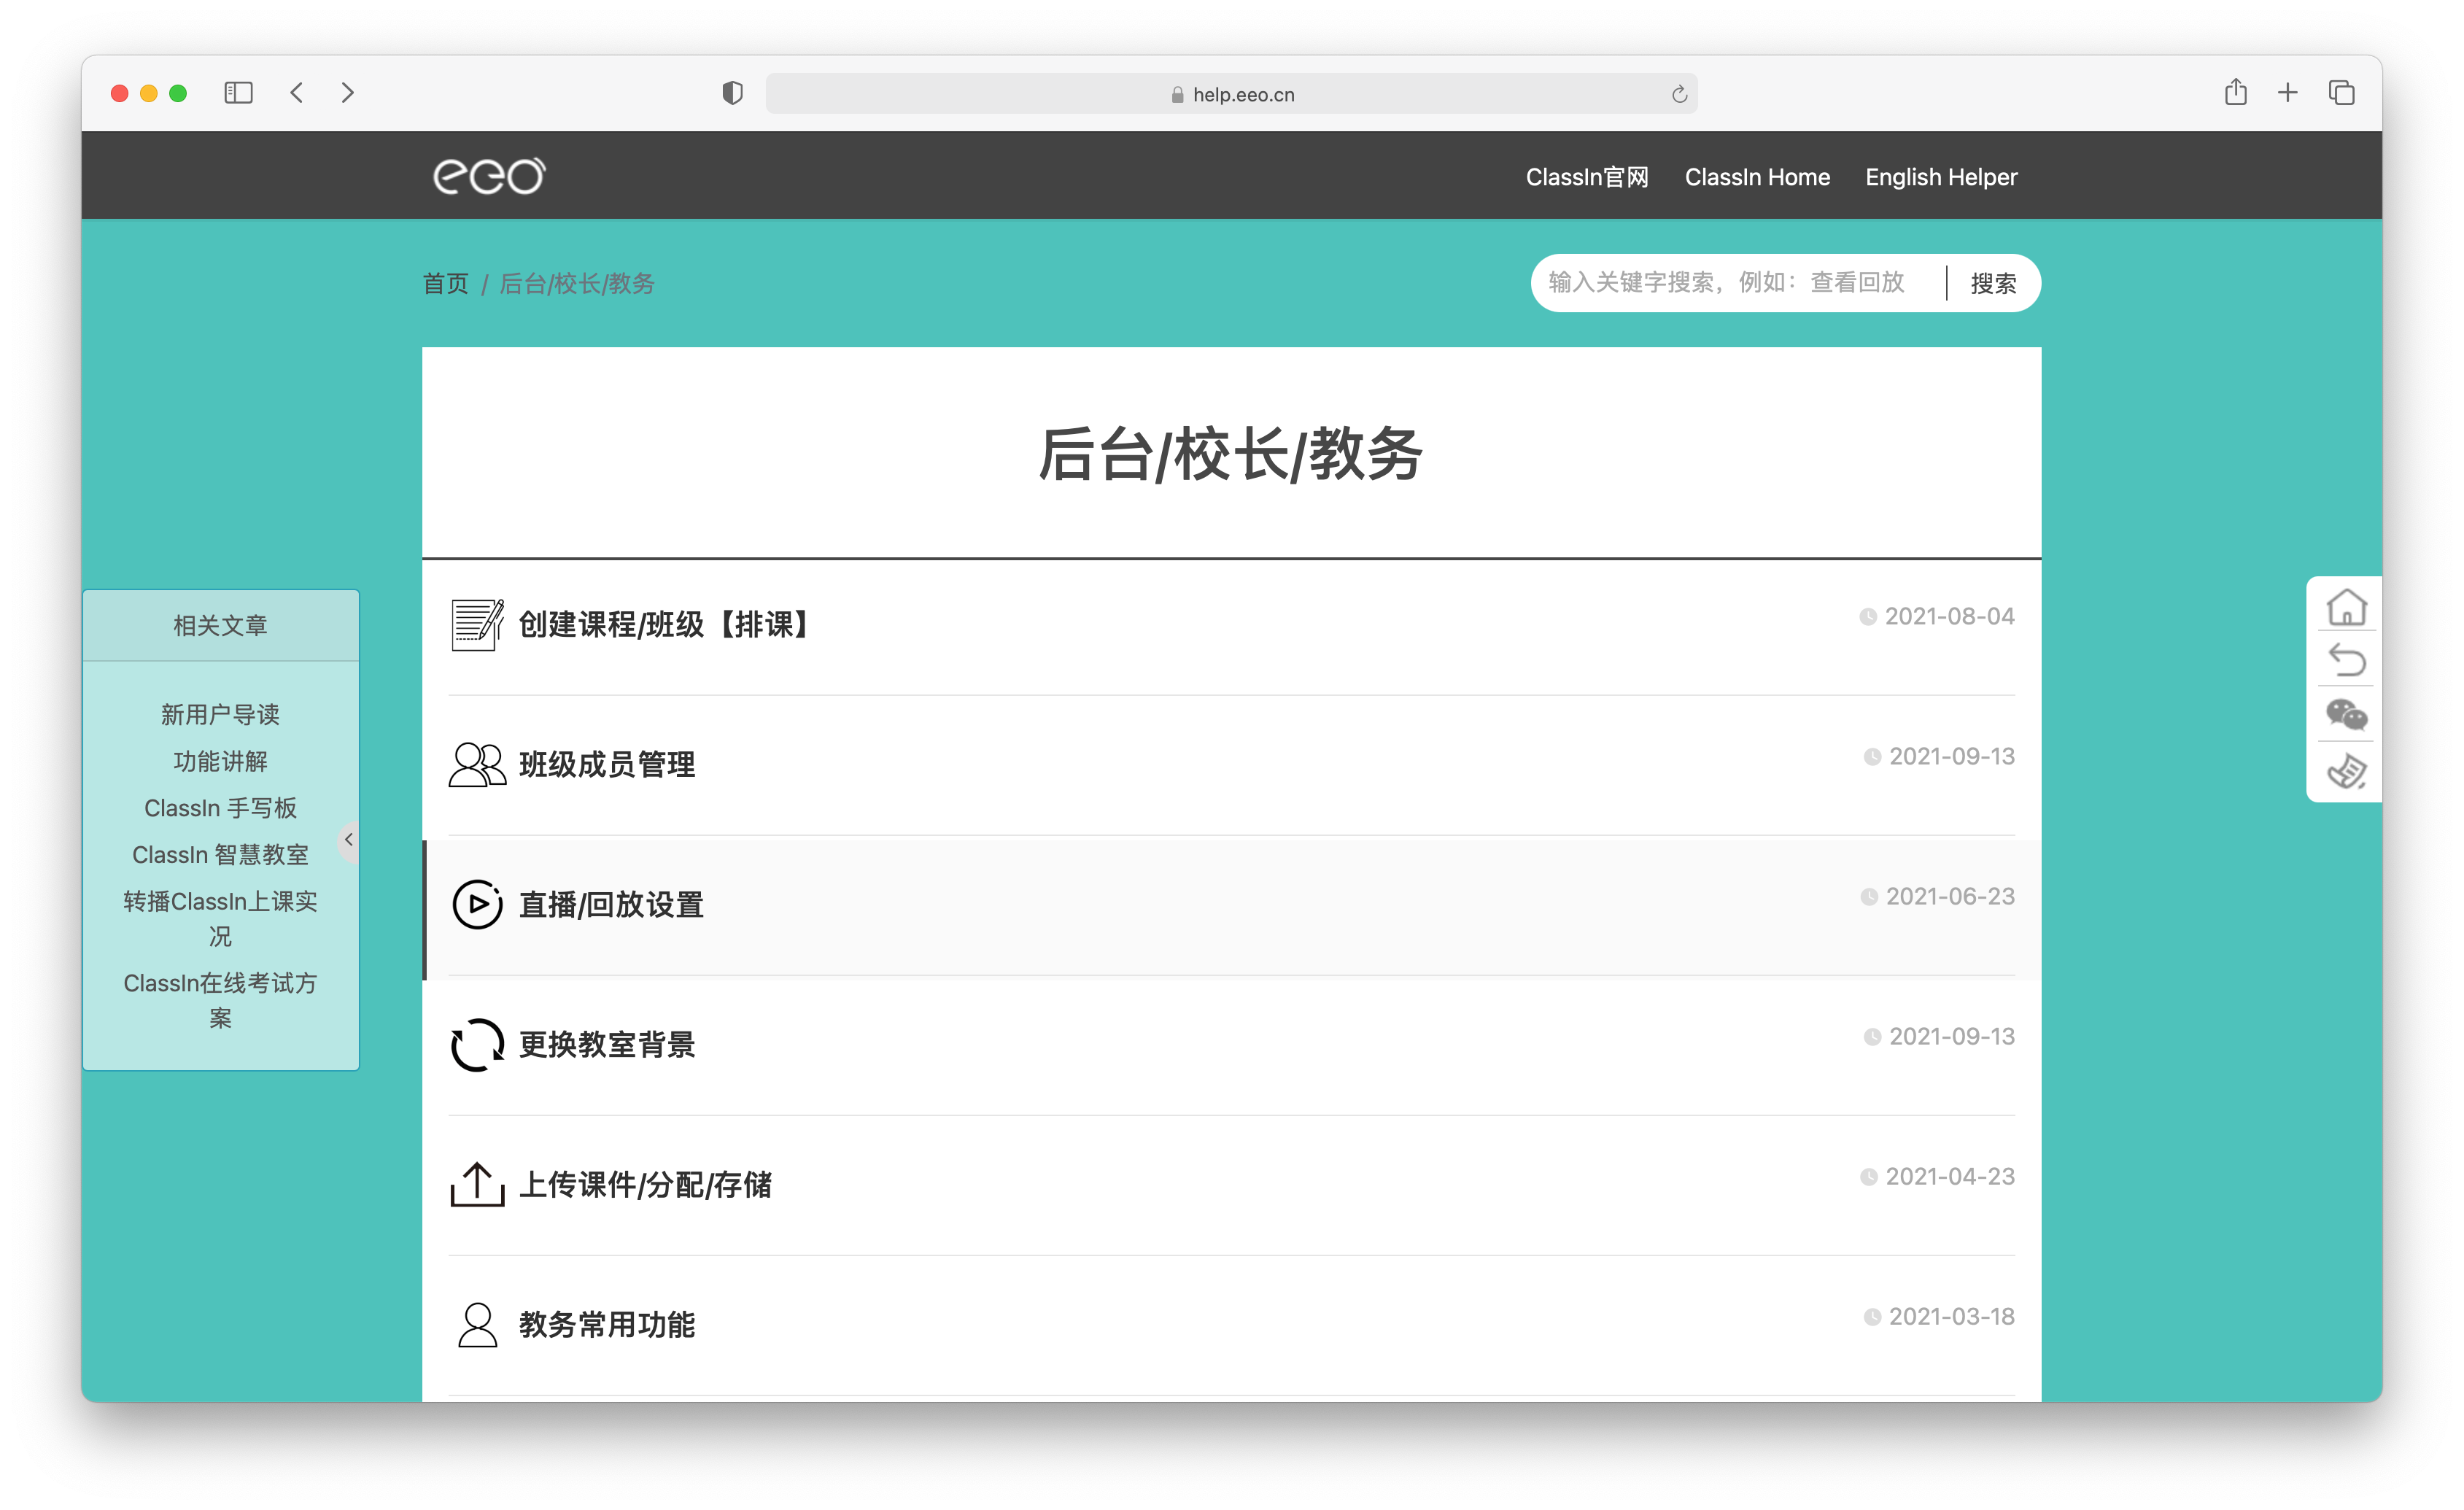
Task: Click the date 2021-03-18
Action: pyautogui.click(x=1951, y=1316)
